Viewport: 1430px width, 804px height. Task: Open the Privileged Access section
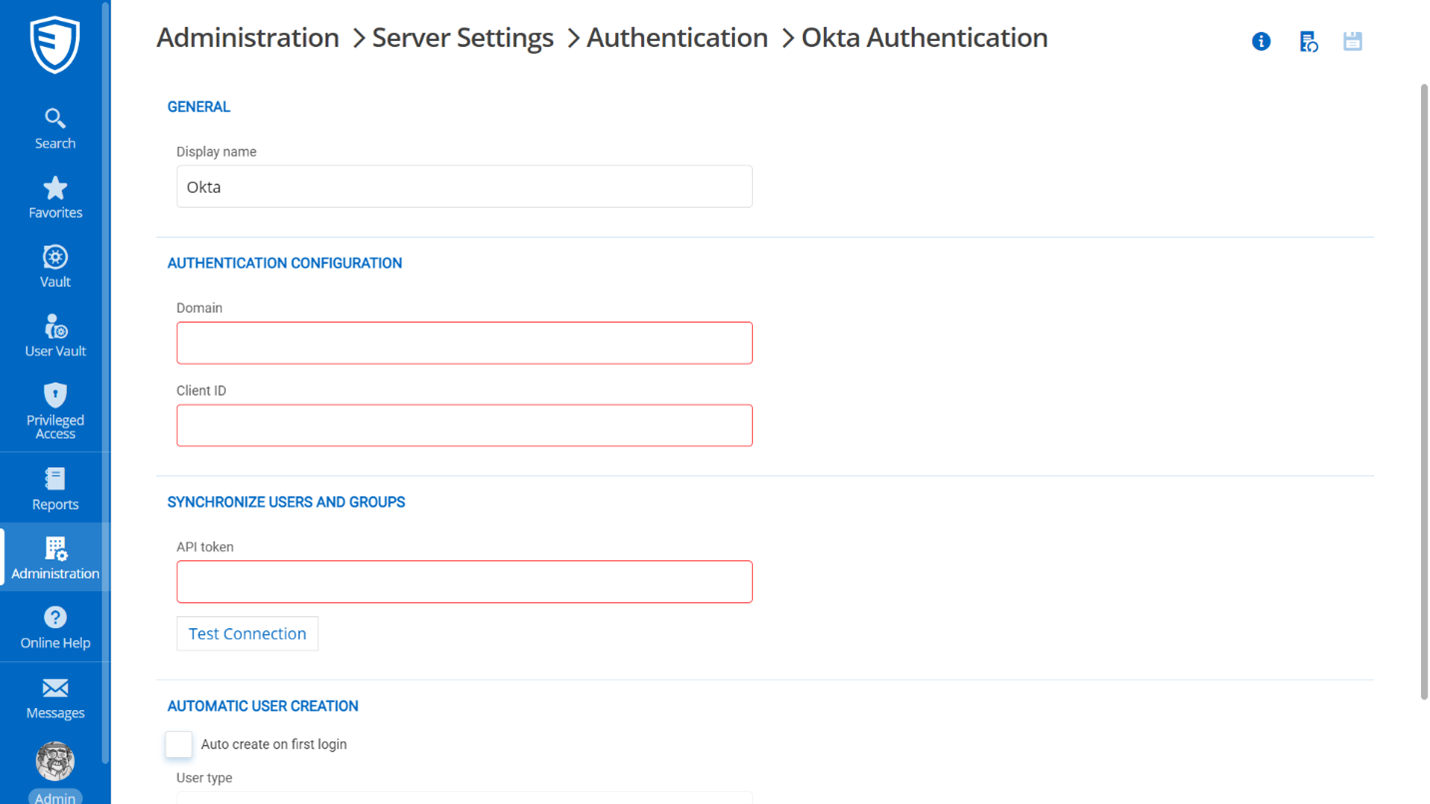(55, 410)
